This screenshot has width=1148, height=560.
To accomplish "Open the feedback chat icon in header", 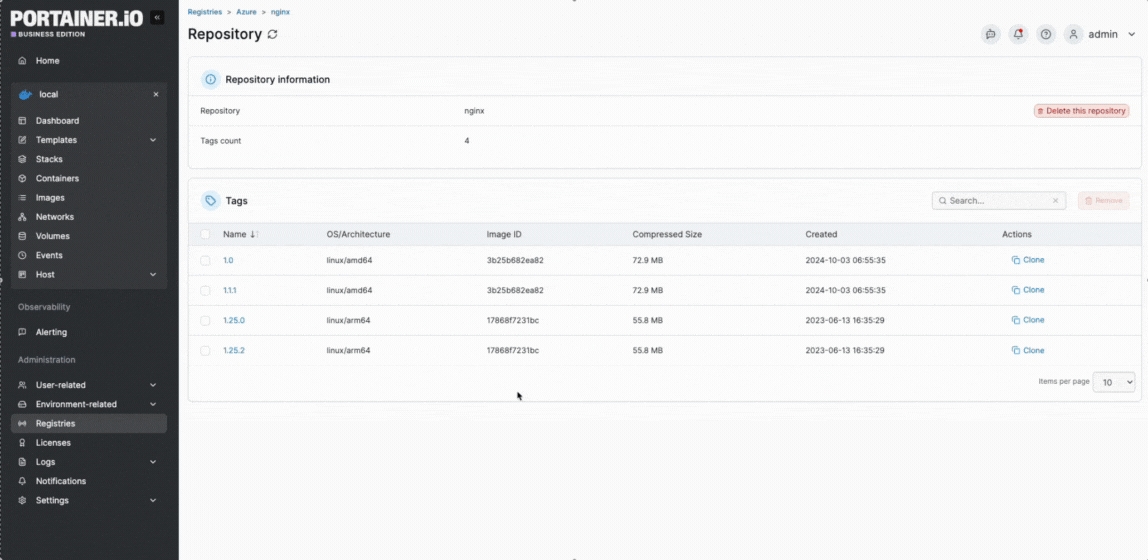I will 990,34.
